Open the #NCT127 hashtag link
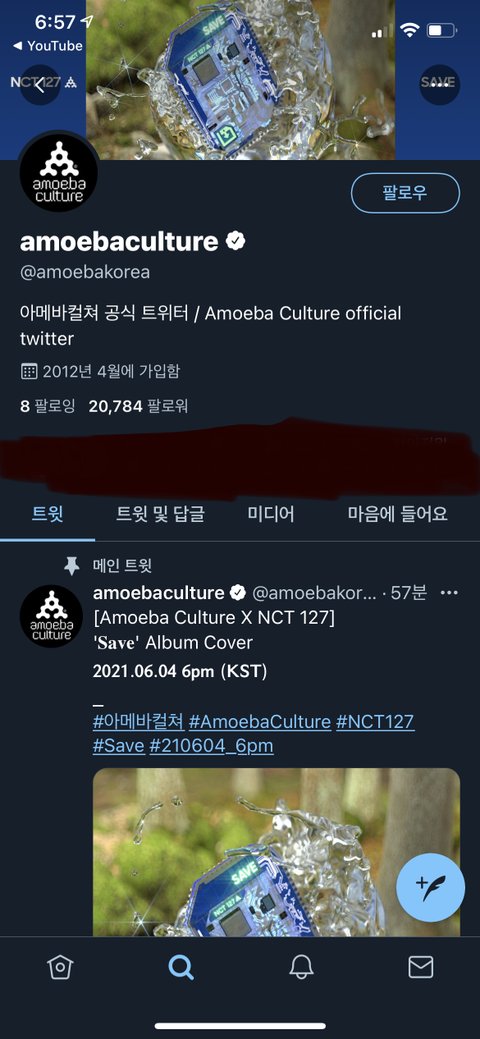The image size is (480, 1039). click(375, 722)
